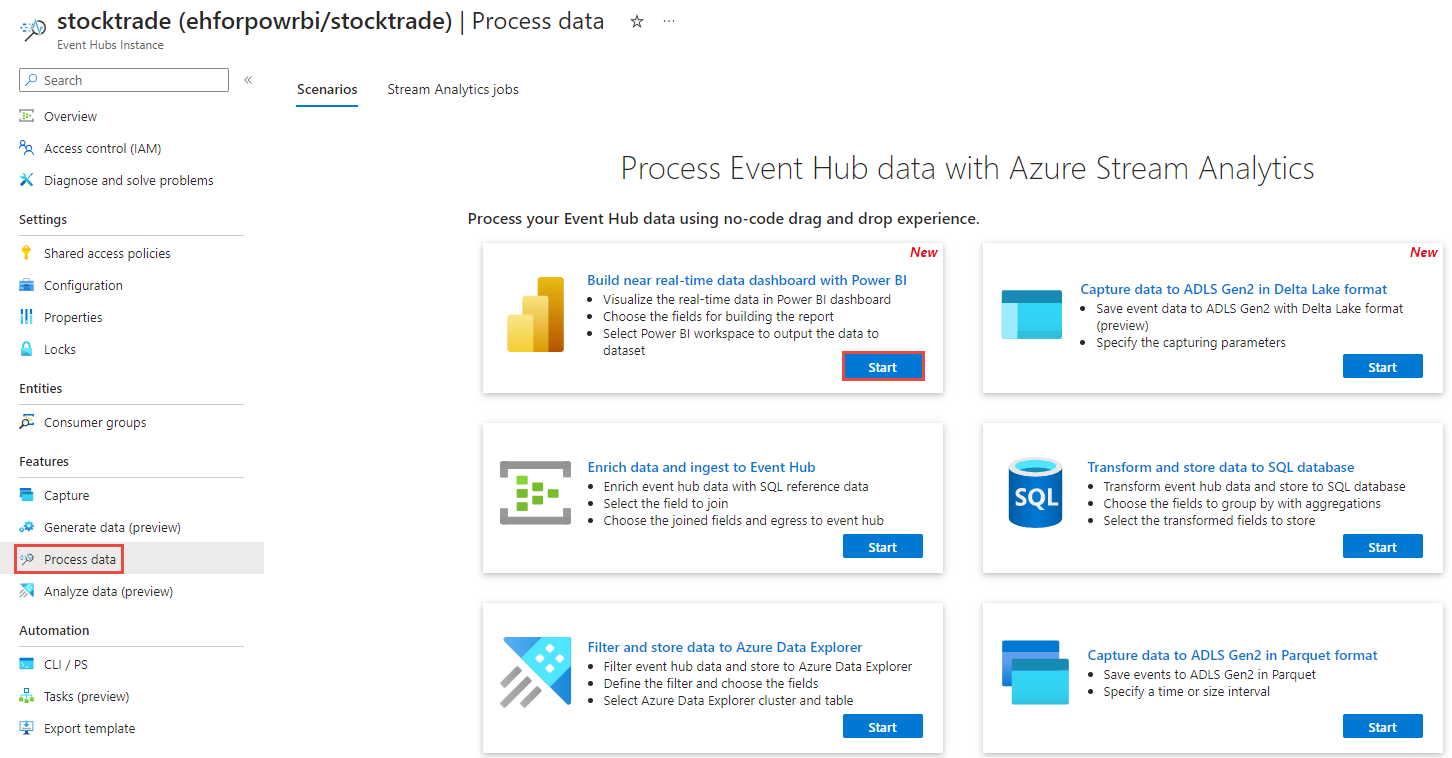Click the Power BI logo icon
This screenshot has width=1452, height=758.
[x=536, y=315]
